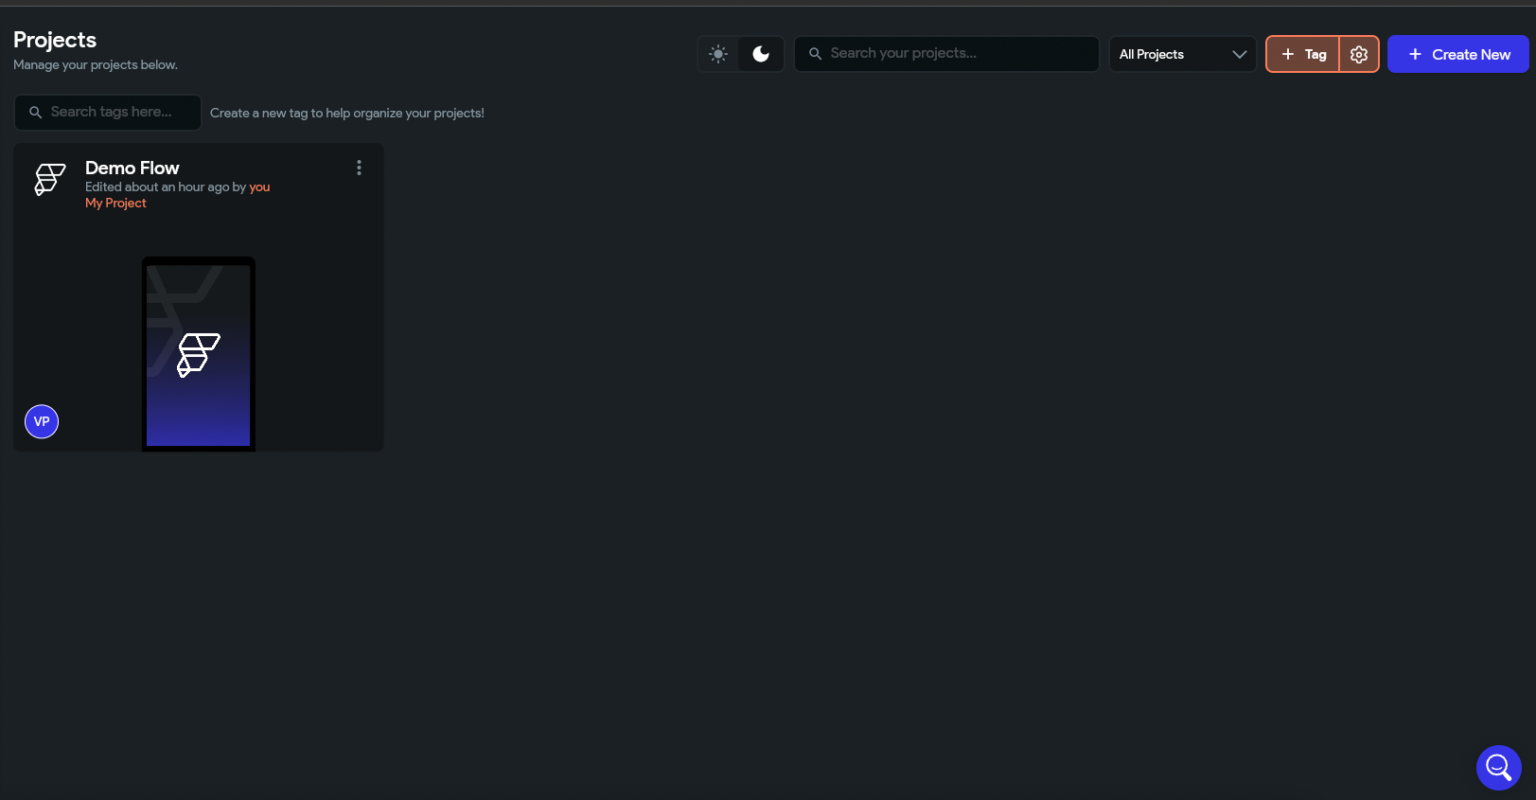Click the magnifier icon in projects search
Viewport: 1536px width, 800px height.
[815, 54]
